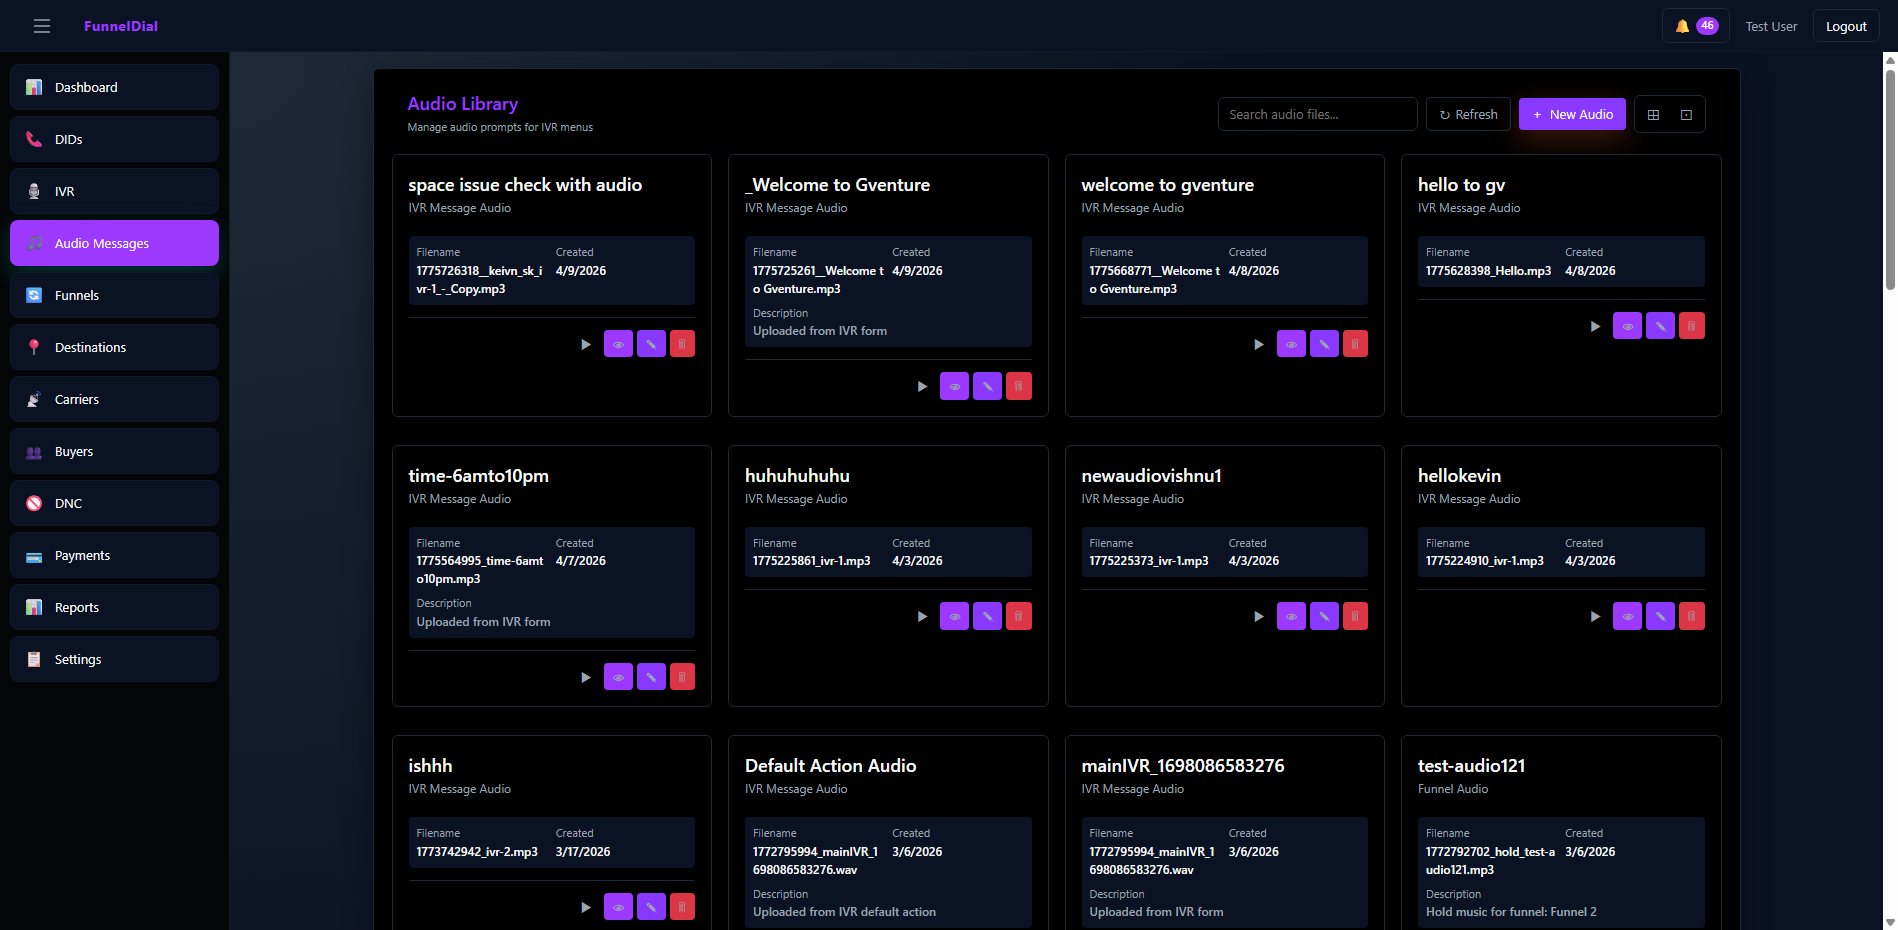
Task: View details of '_Welcome to Gventure' audio
Action: click(954, 386)
